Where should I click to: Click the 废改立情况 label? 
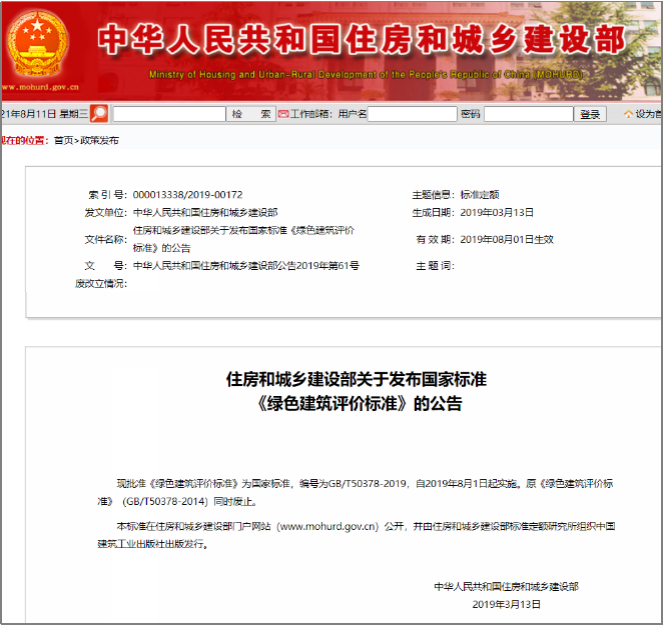pos(101,284)
